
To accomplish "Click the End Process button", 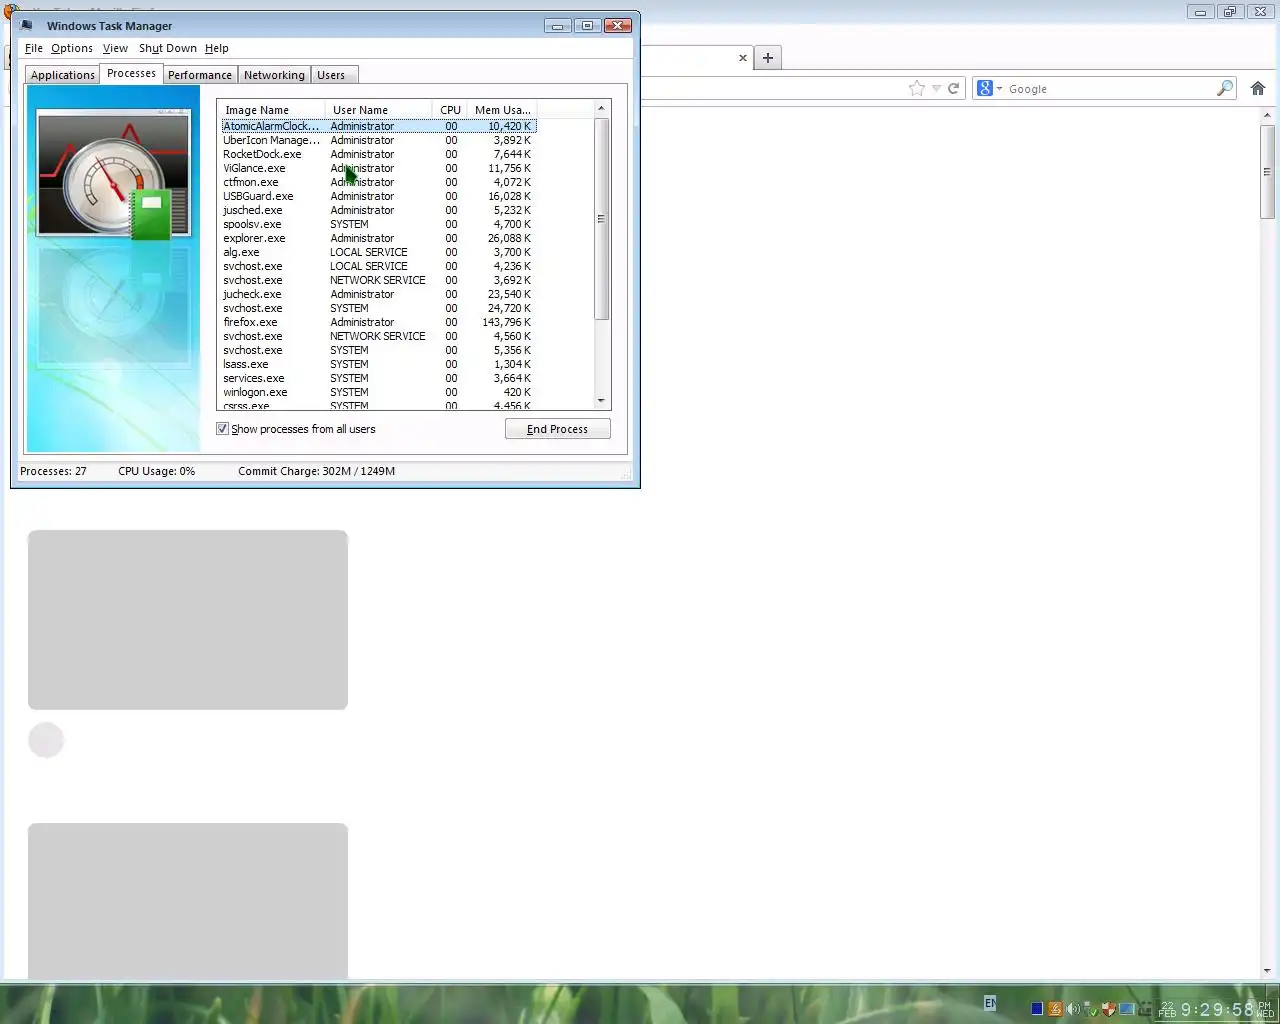I will [558, 429].
